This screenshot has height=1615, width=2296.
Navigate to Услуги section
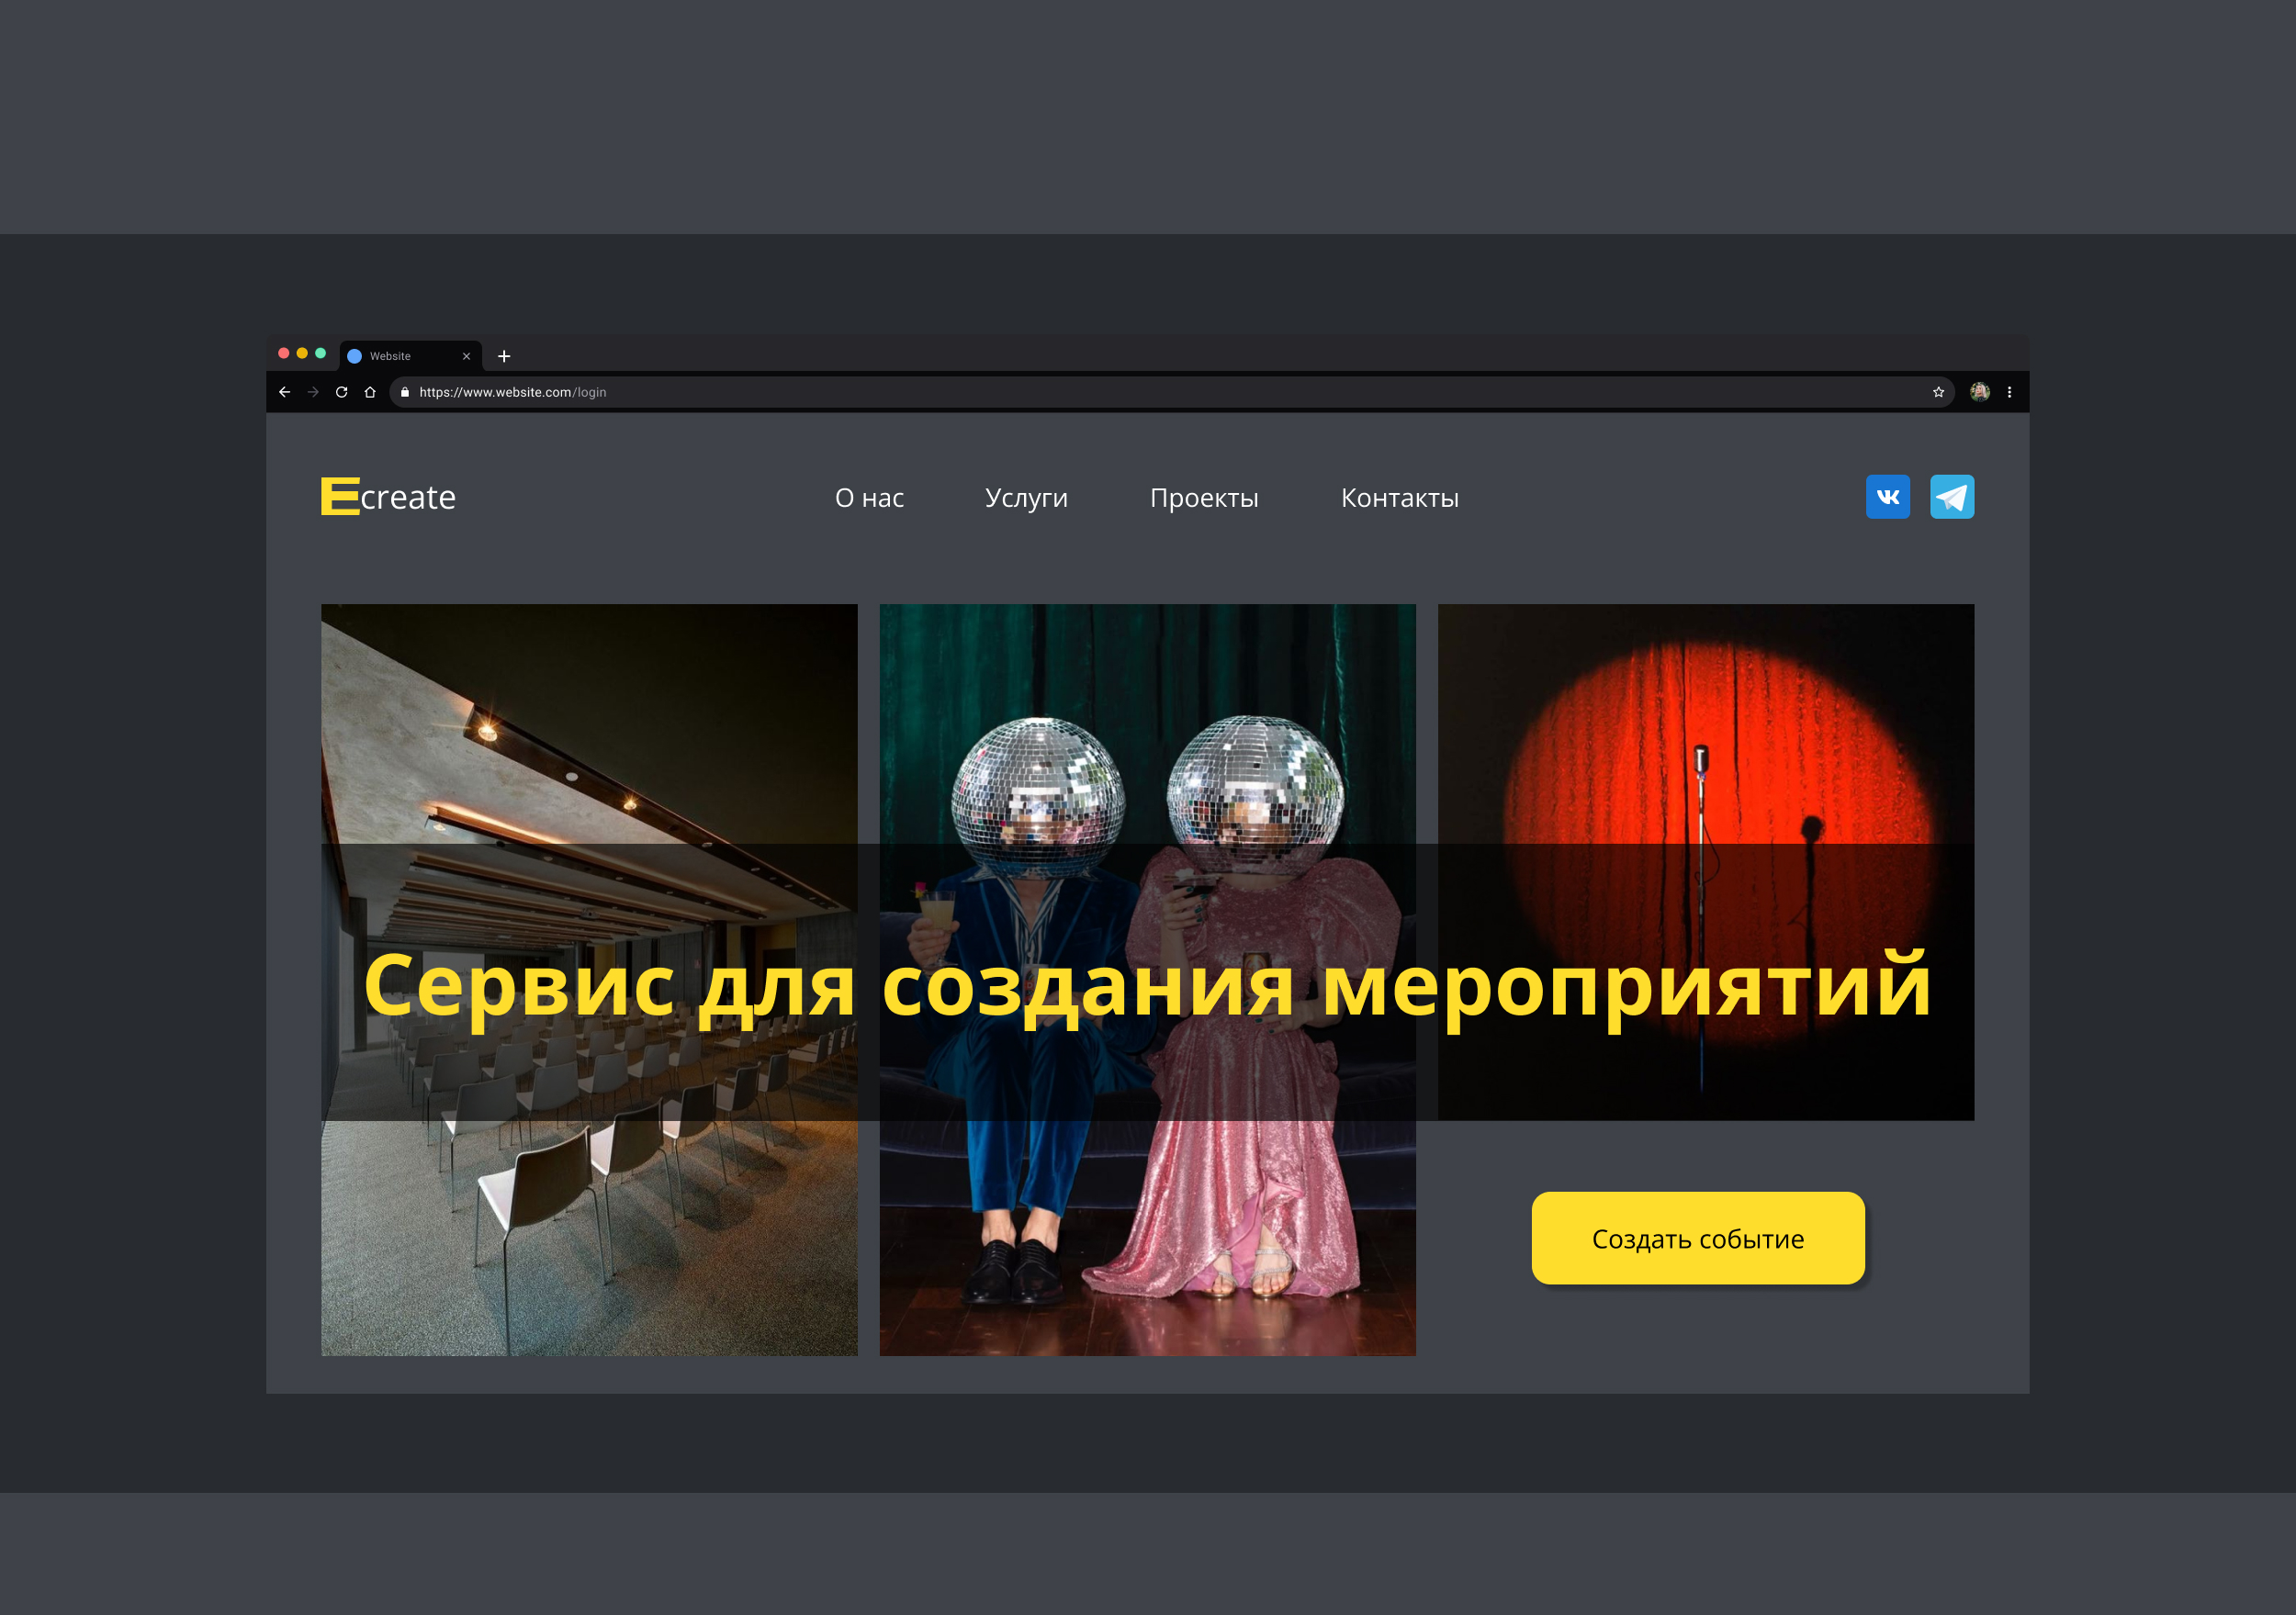coord(1026,498)
